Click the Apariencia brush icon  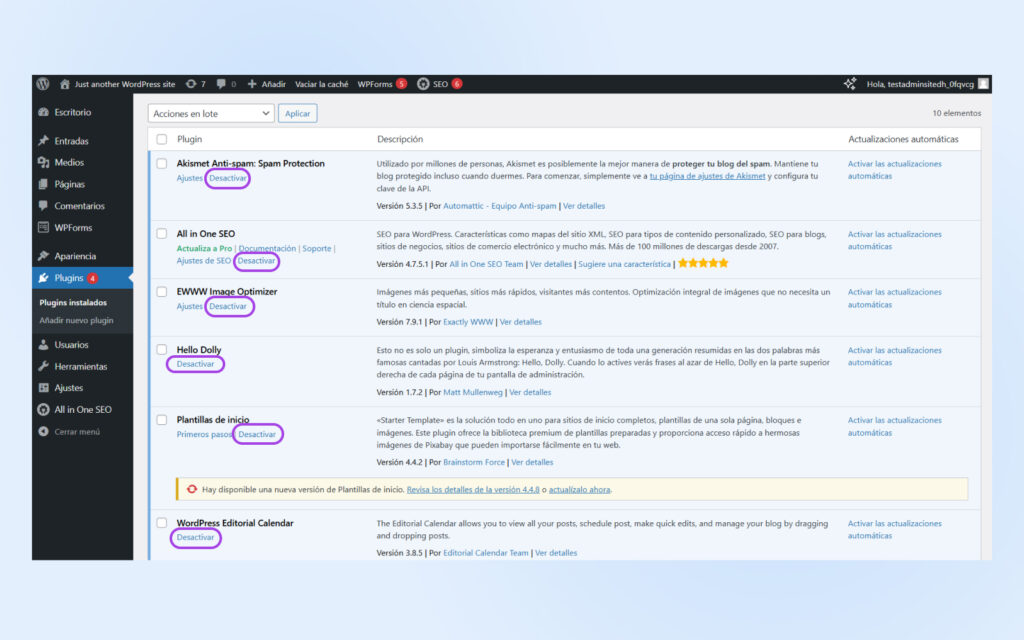click(x=43, y=256)
